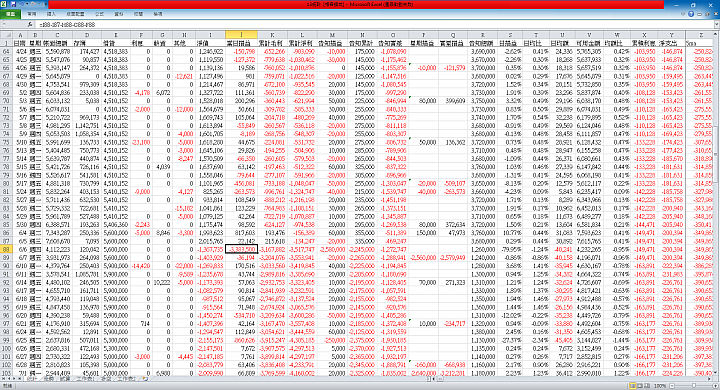Click the Name Box field
The width and height of the screenshot is (720, 390).
click(x=12, y=24)
